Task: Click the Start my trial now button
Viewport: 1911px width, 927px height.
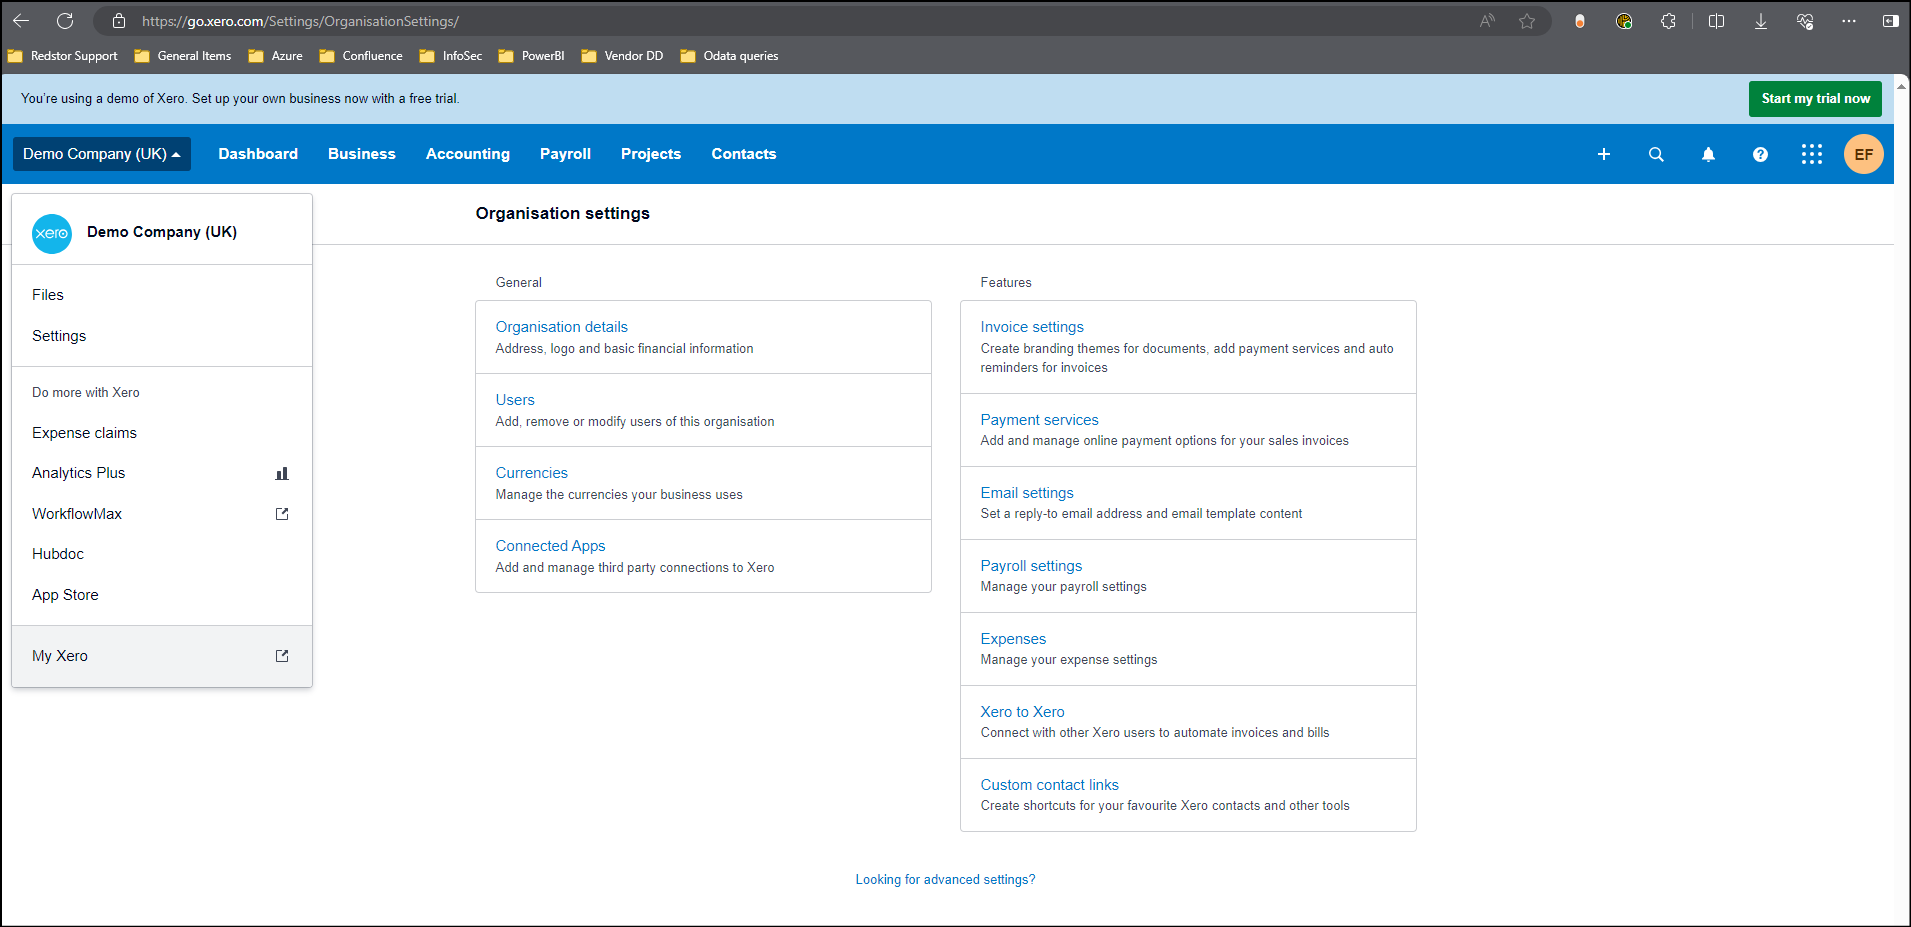Action: (x=1815, y=99)
